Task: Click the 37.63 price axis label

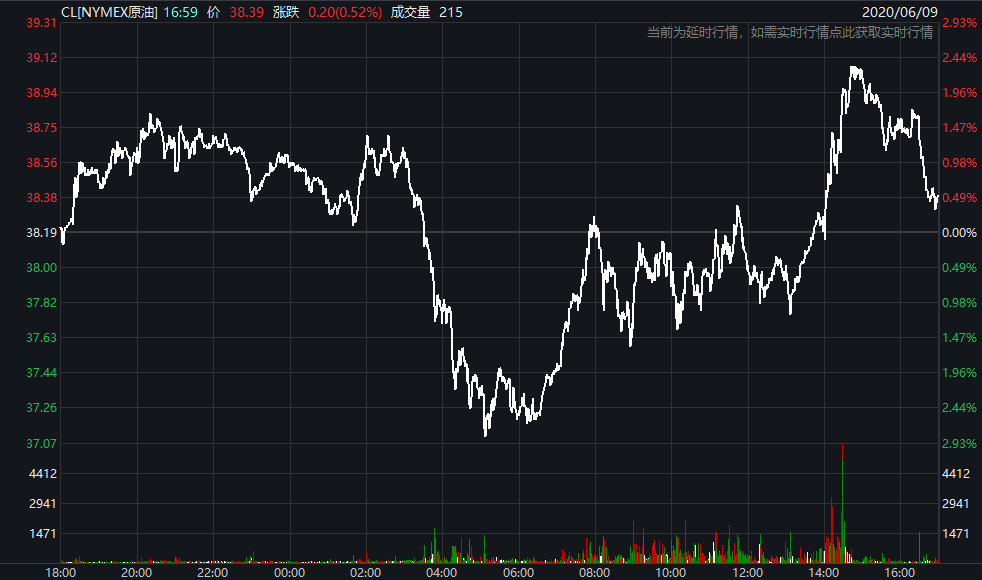Action: [x=41, y=338]
